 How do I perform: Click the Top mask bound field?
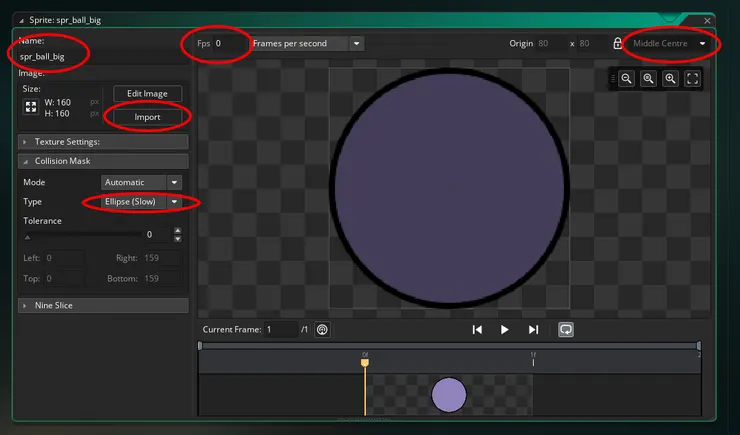65,278
